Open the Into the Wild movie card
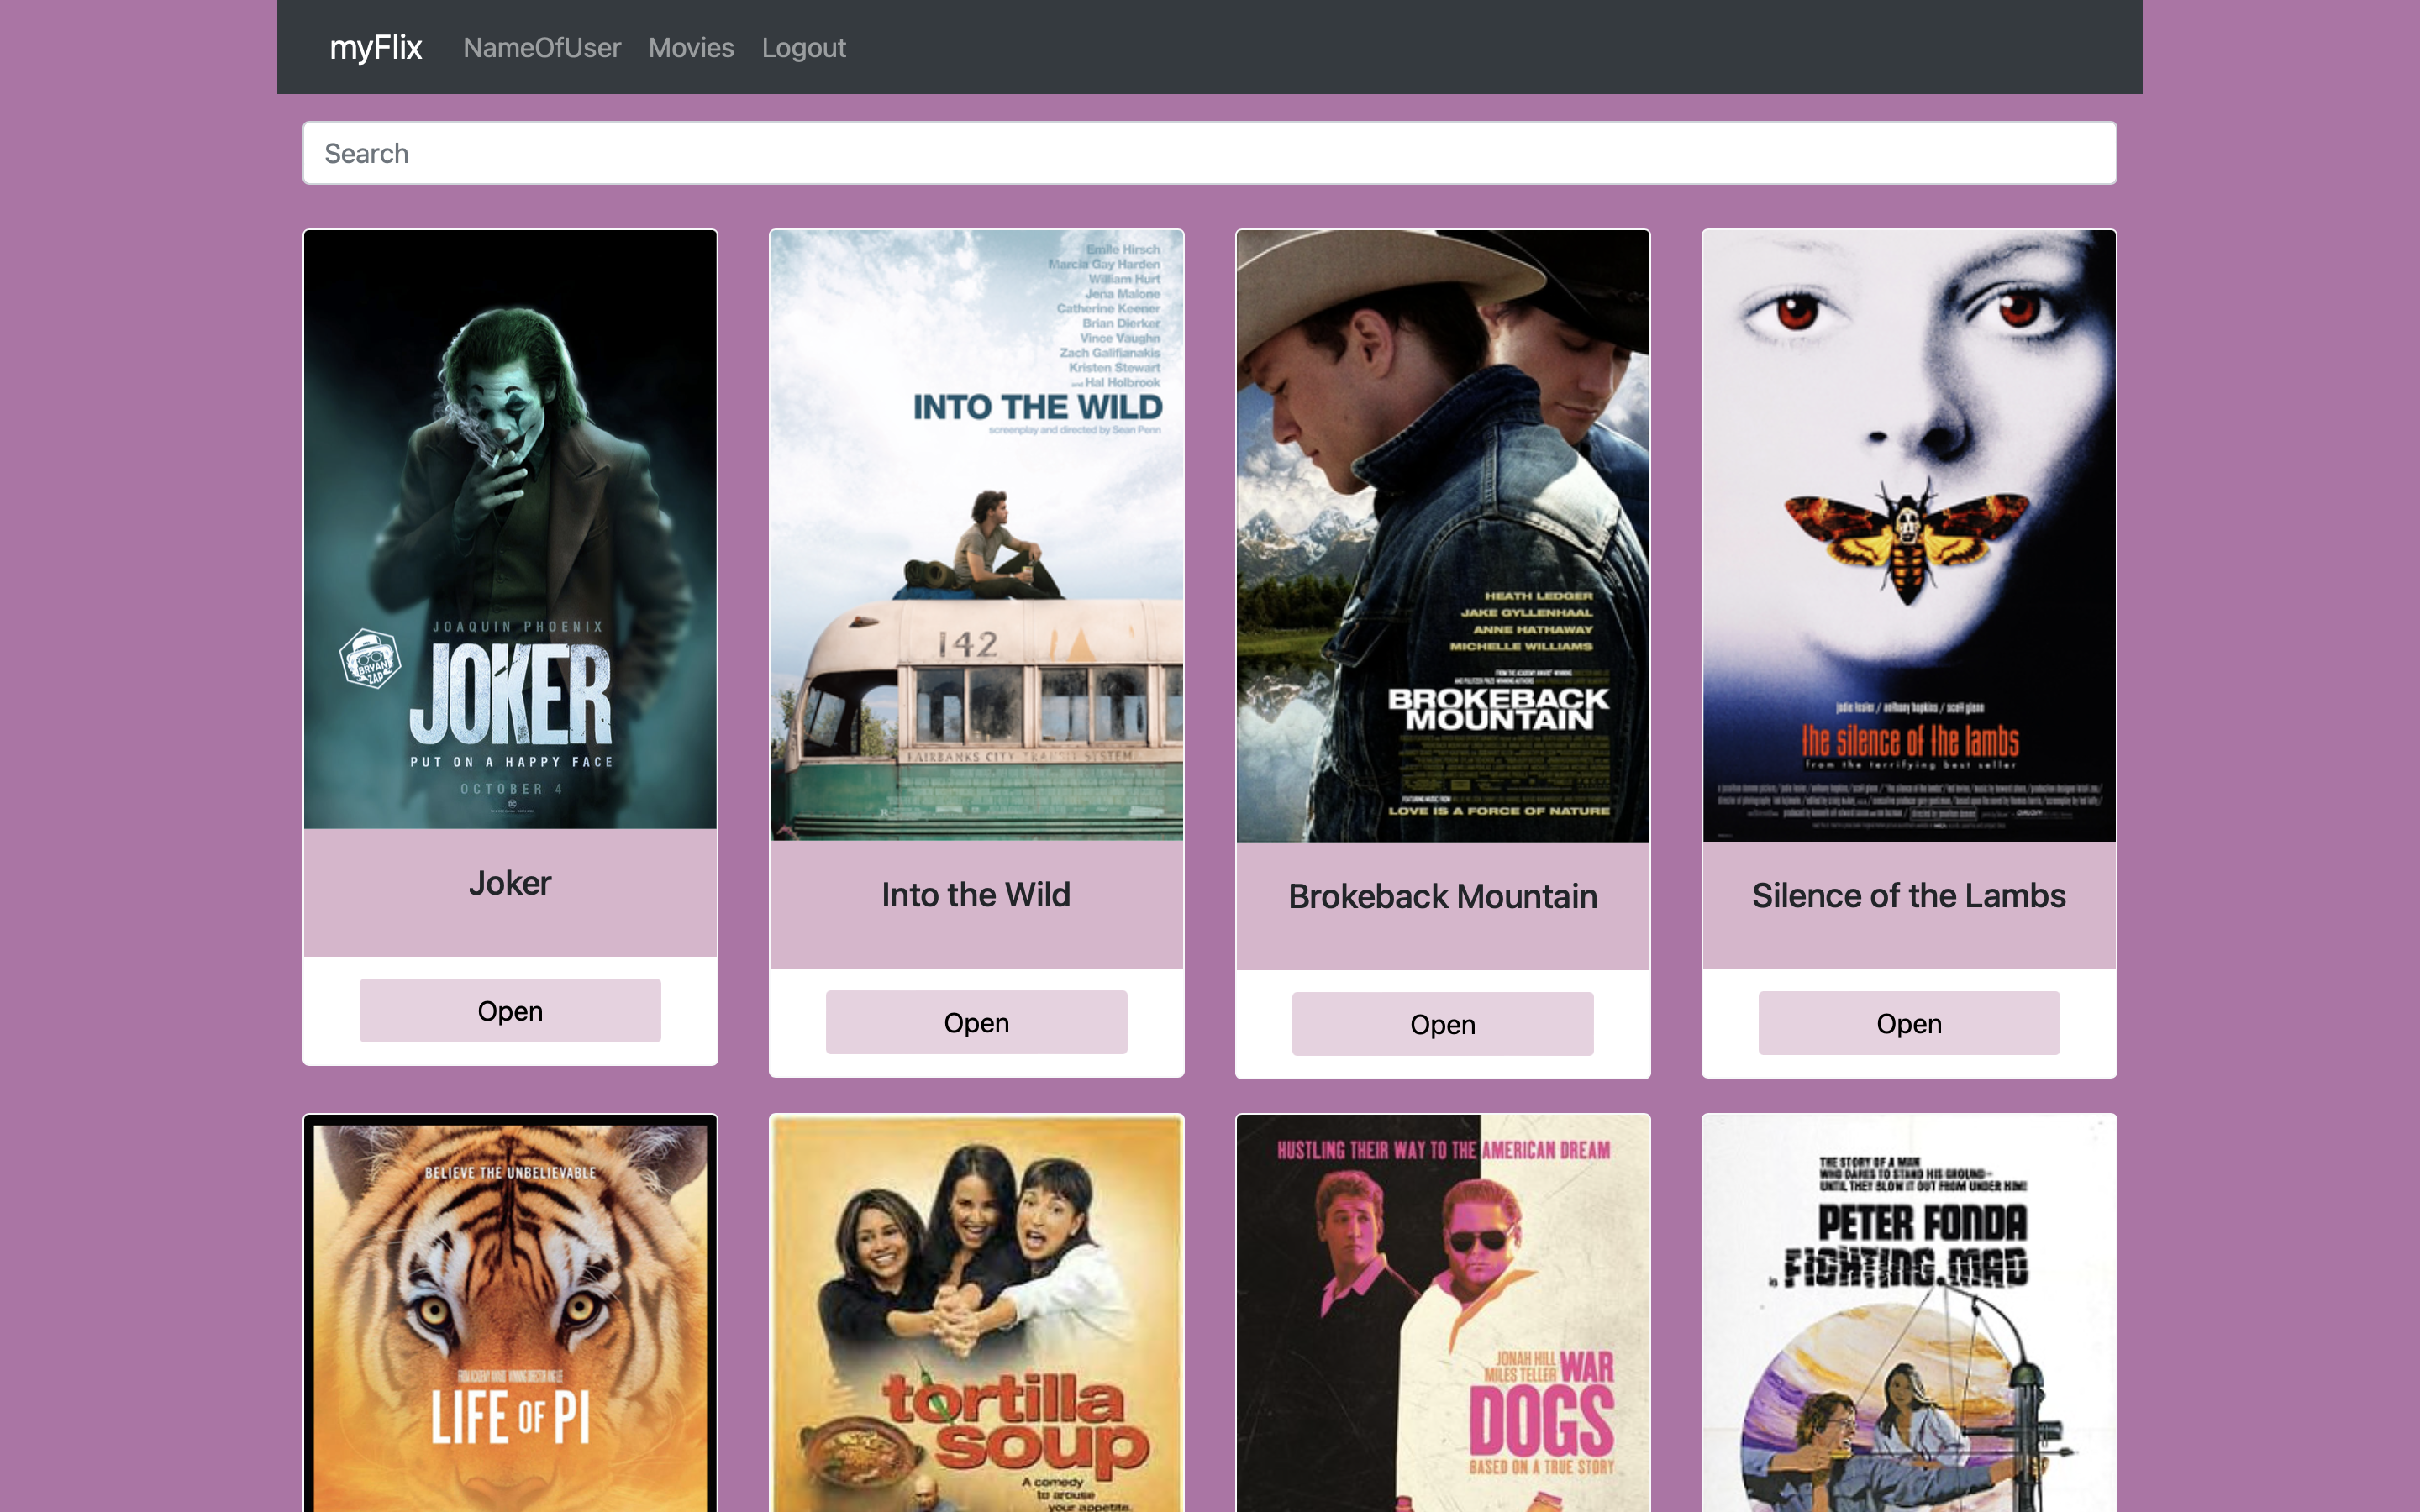 (x=976, y=1022)
